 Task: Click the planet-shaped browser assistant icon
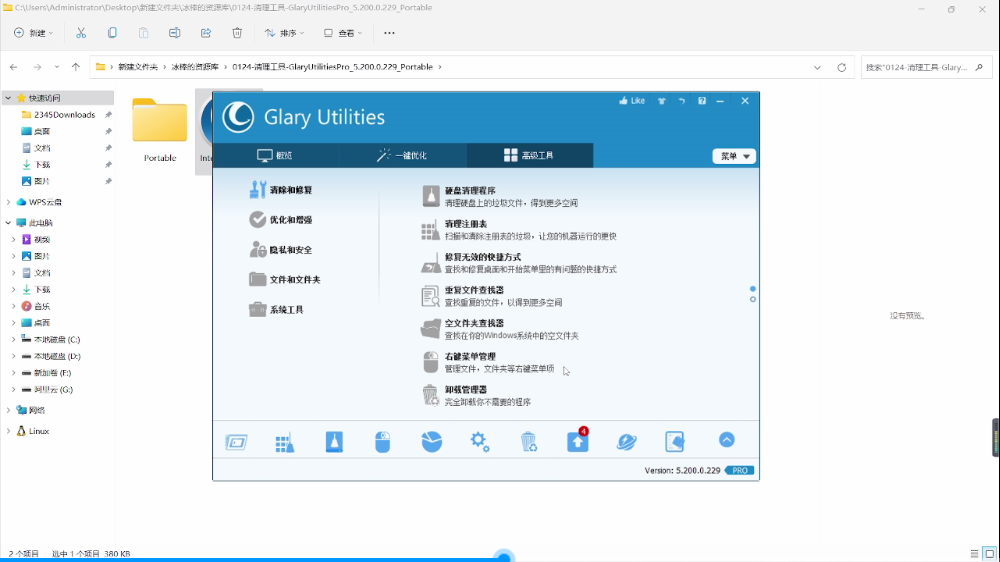point(627,442)
